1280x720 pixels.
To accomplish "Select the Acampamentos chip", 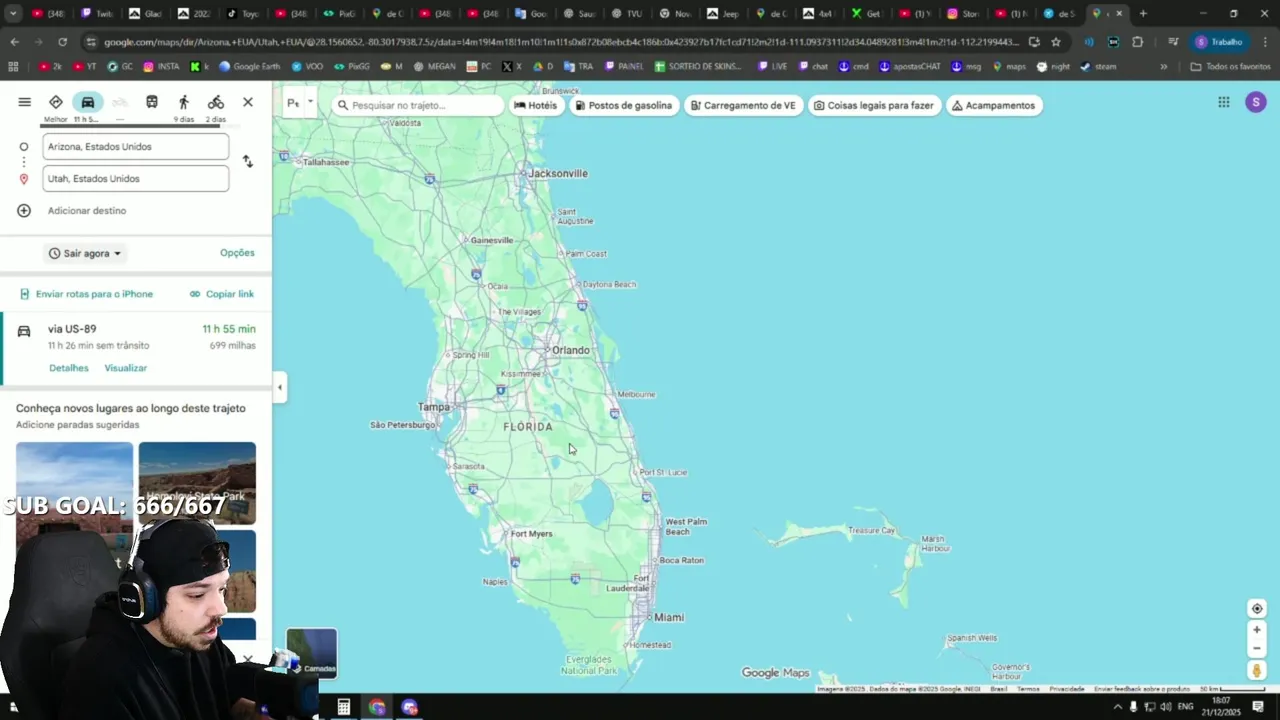I will coord(993,105).
